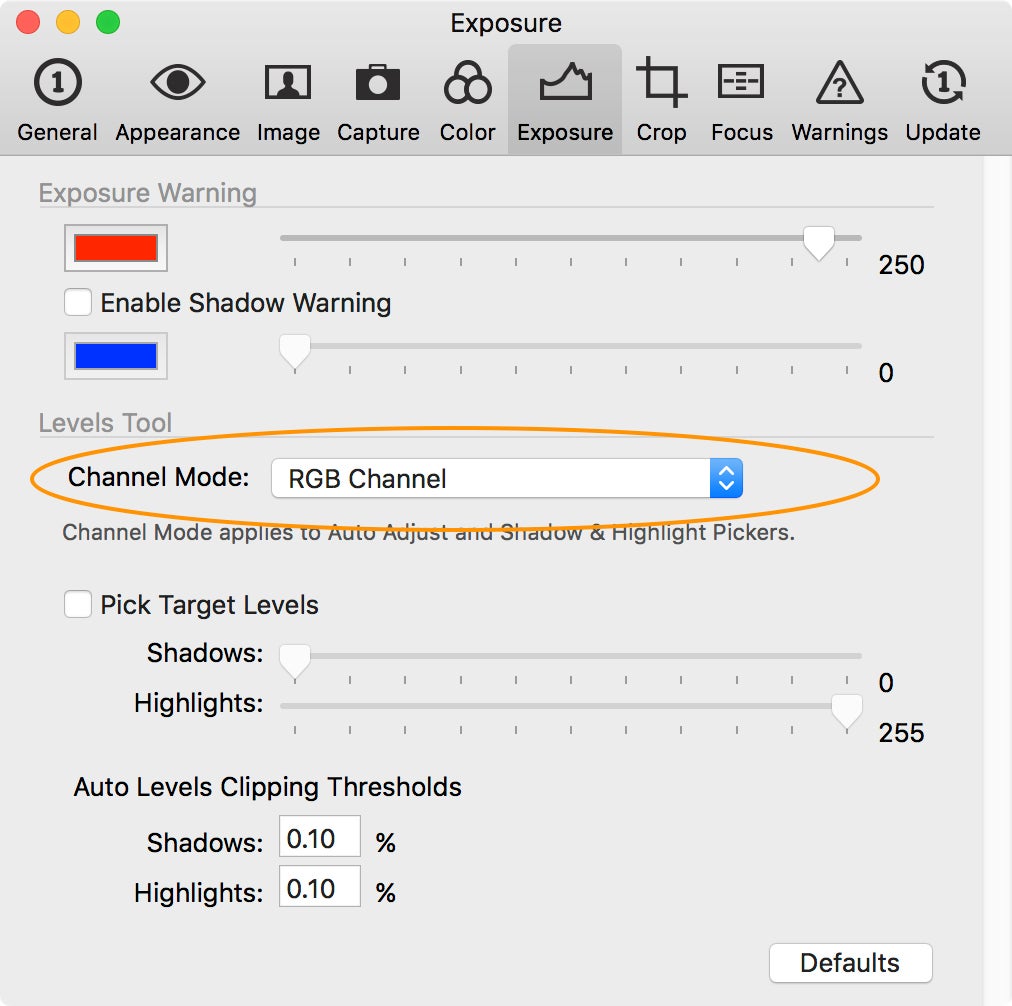
Task: Click the Exposure tab in toolbar
Action: click(565, 100)
